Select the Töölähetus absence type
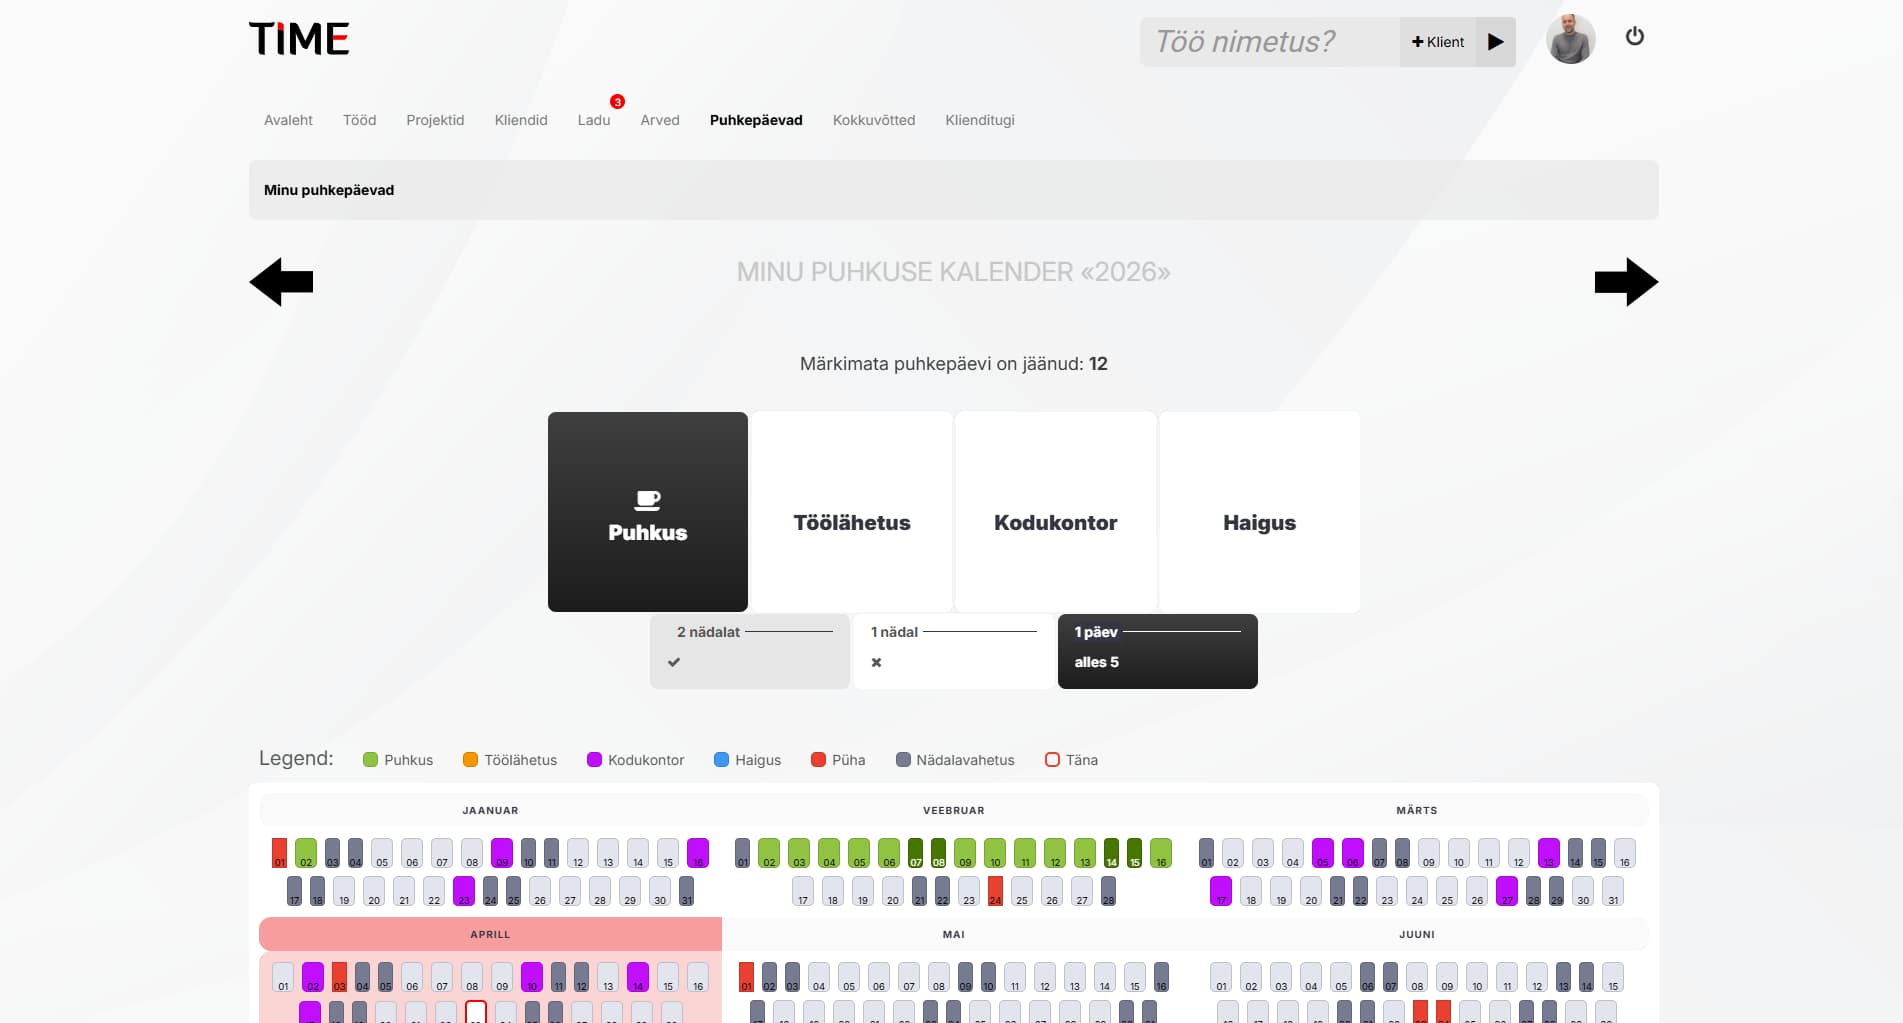 tap(852, 512)
